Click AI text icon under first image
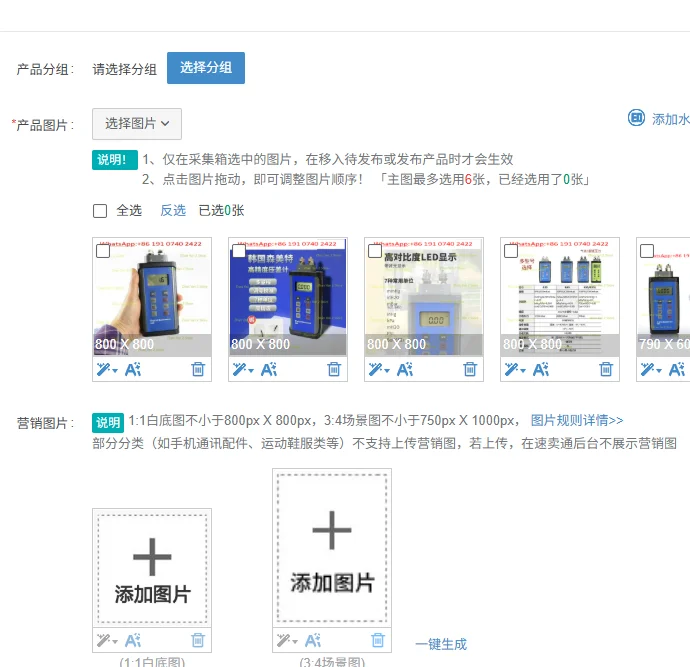The width and height of the screenshot is (690, 667). point(133,369)
